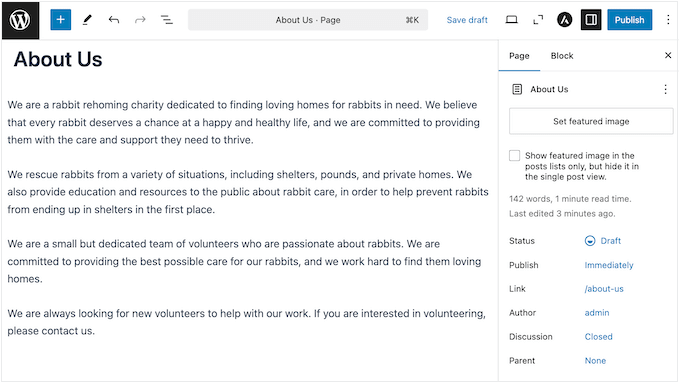Click the paragraph starting "We rescue rabbits from"
This screenshot has width=680, height=384.
coord(248,192)
